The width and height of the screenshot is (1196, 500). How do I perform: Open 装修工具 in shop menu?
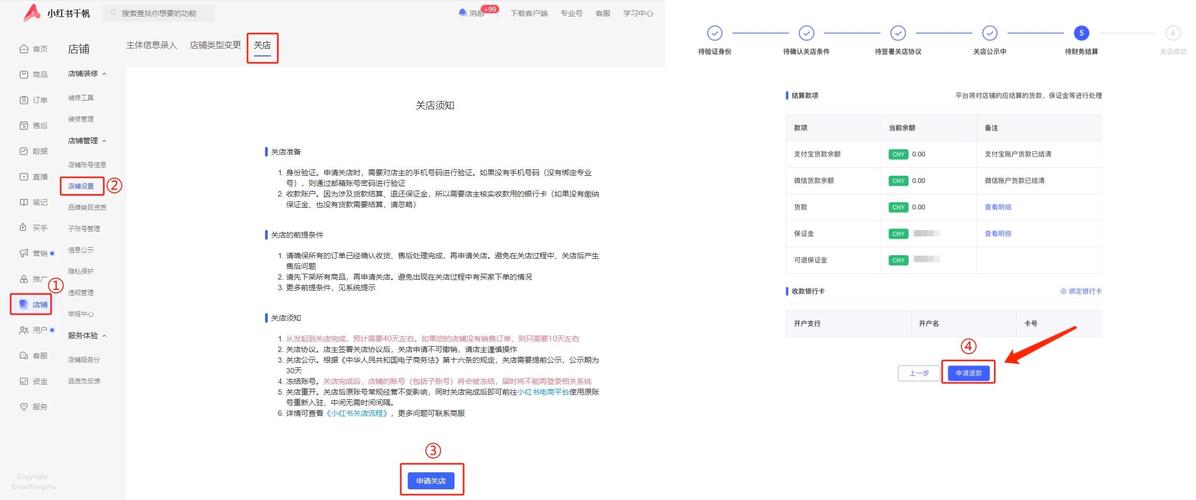[81, 98]
